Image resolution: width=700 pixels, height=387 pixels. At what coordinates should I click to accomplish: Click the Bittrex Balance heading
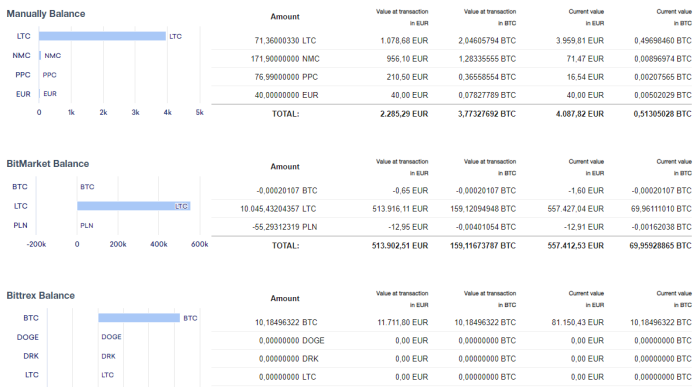click(x=41, y=295)
